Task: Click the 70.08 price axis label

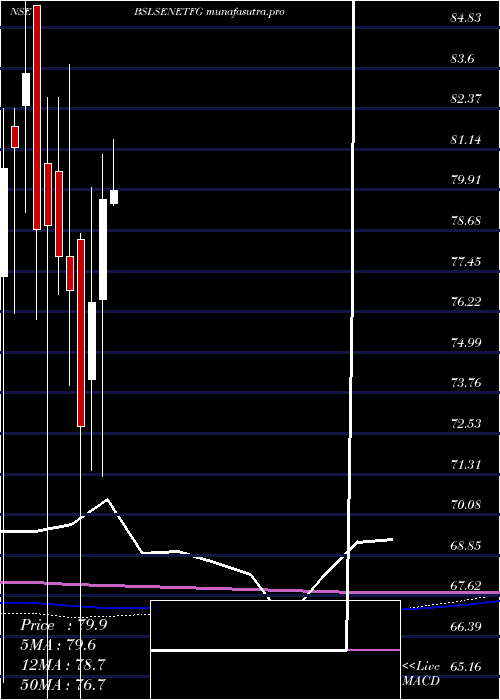Action: pyautogui.click(x=466, y=504)
